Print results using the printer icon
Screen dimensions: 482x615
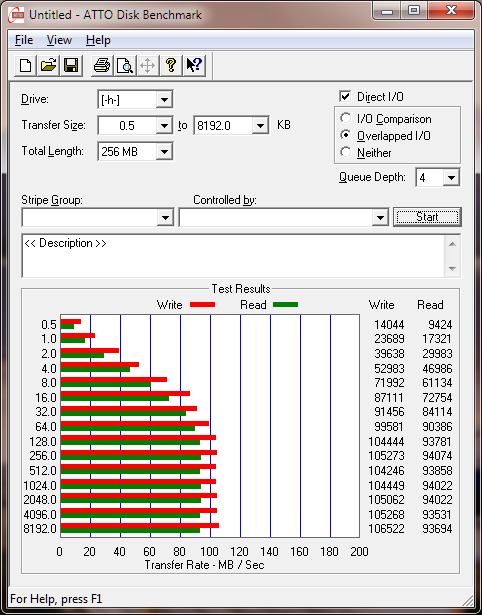point(102,65)
